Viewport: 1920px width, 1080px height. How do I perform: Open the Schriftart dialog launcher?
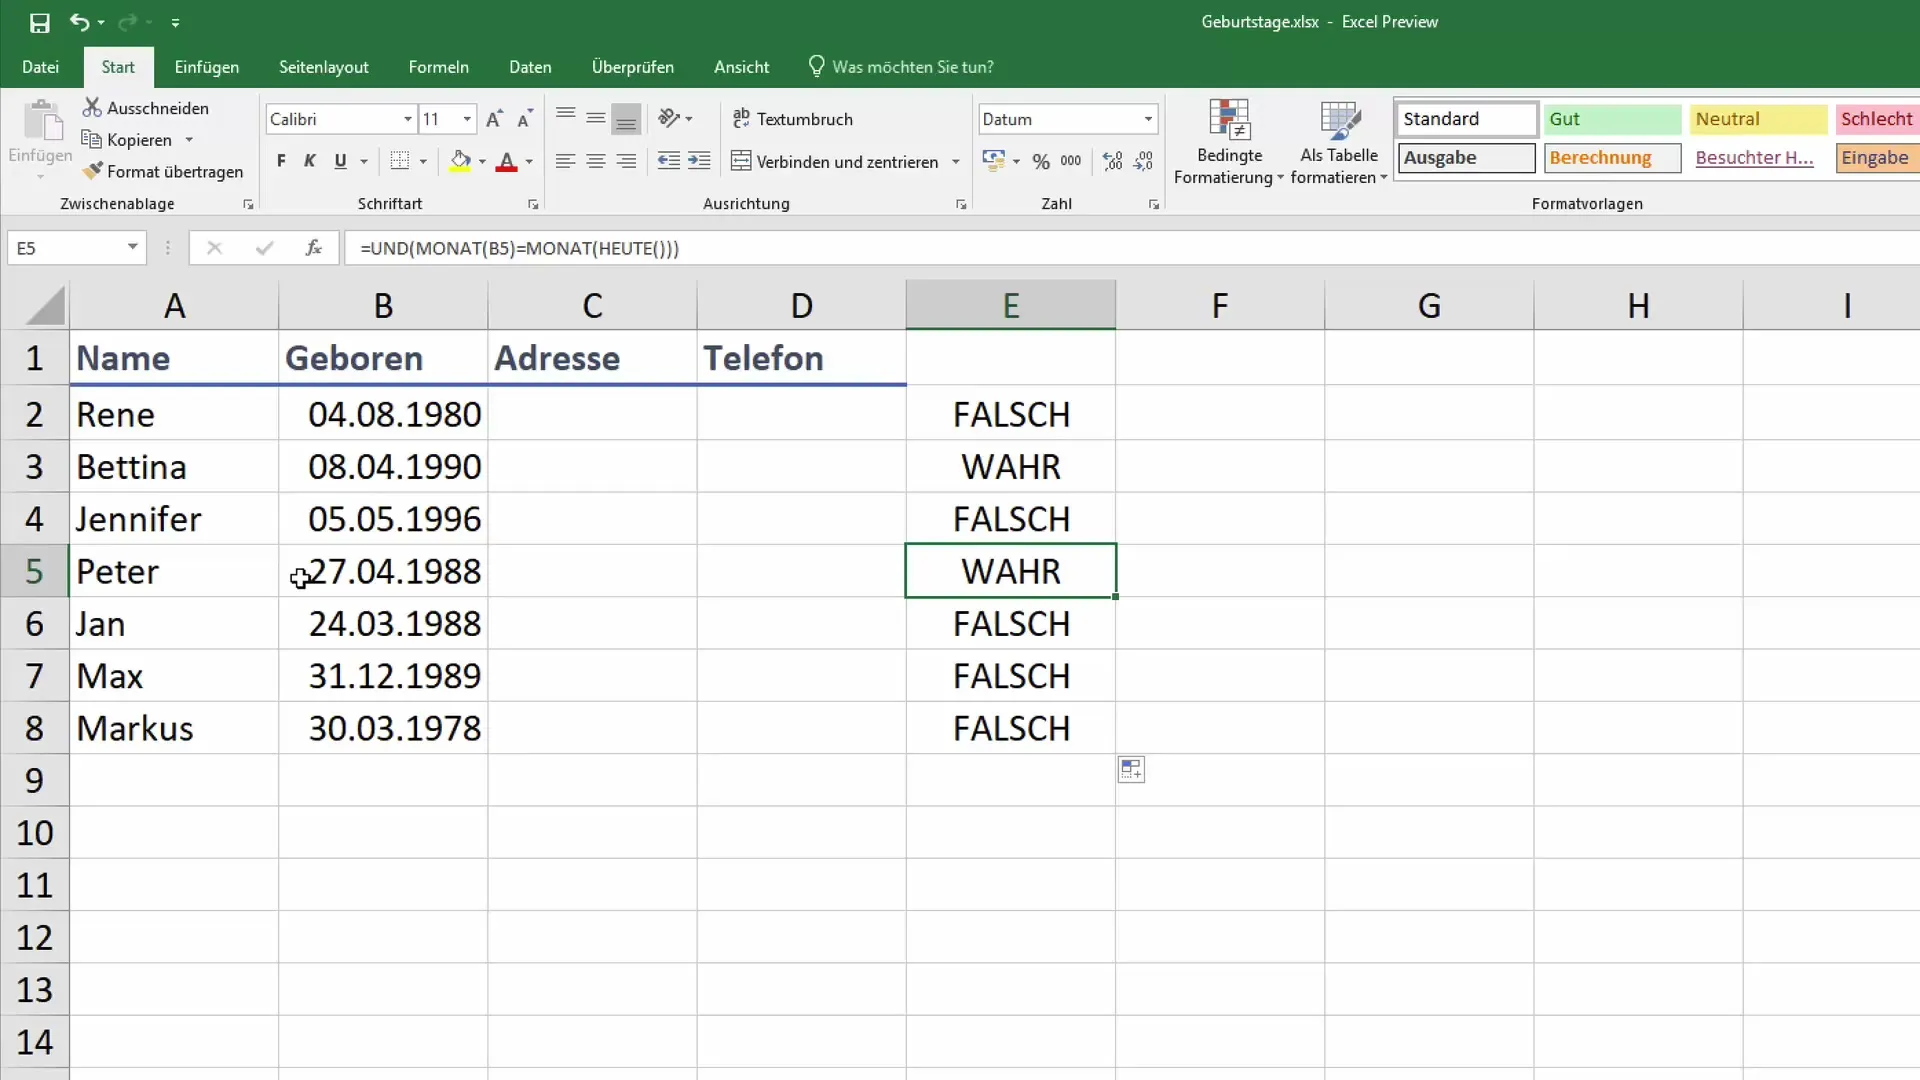point(533,204)
